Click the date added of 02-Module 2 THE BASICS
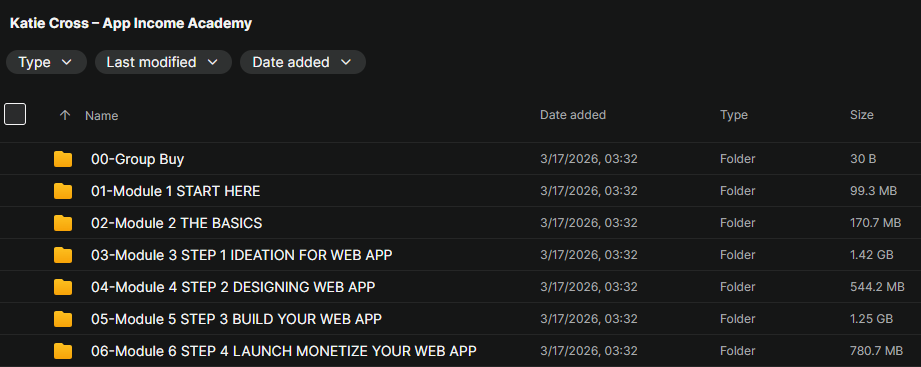Image resolution: width=921 pixels, height=367 pixels. (589, 223)
